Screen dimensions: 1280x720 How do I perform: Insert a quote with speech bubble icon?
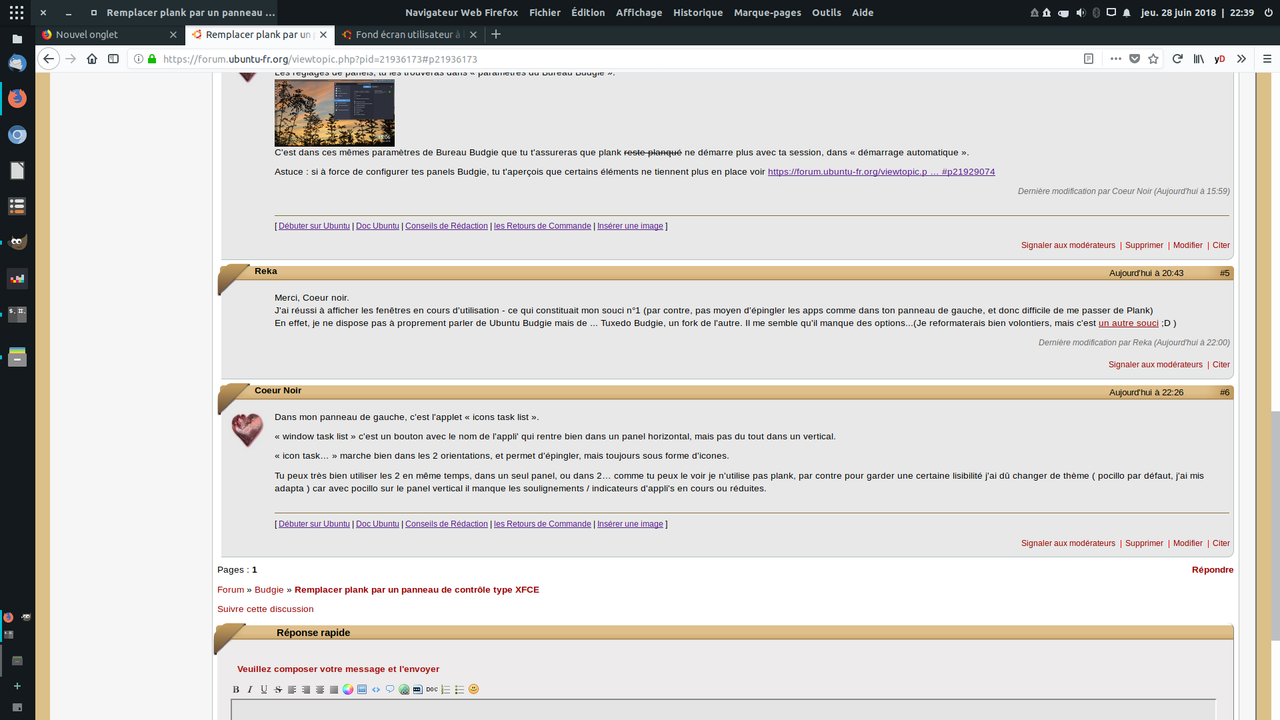(390, 689)
